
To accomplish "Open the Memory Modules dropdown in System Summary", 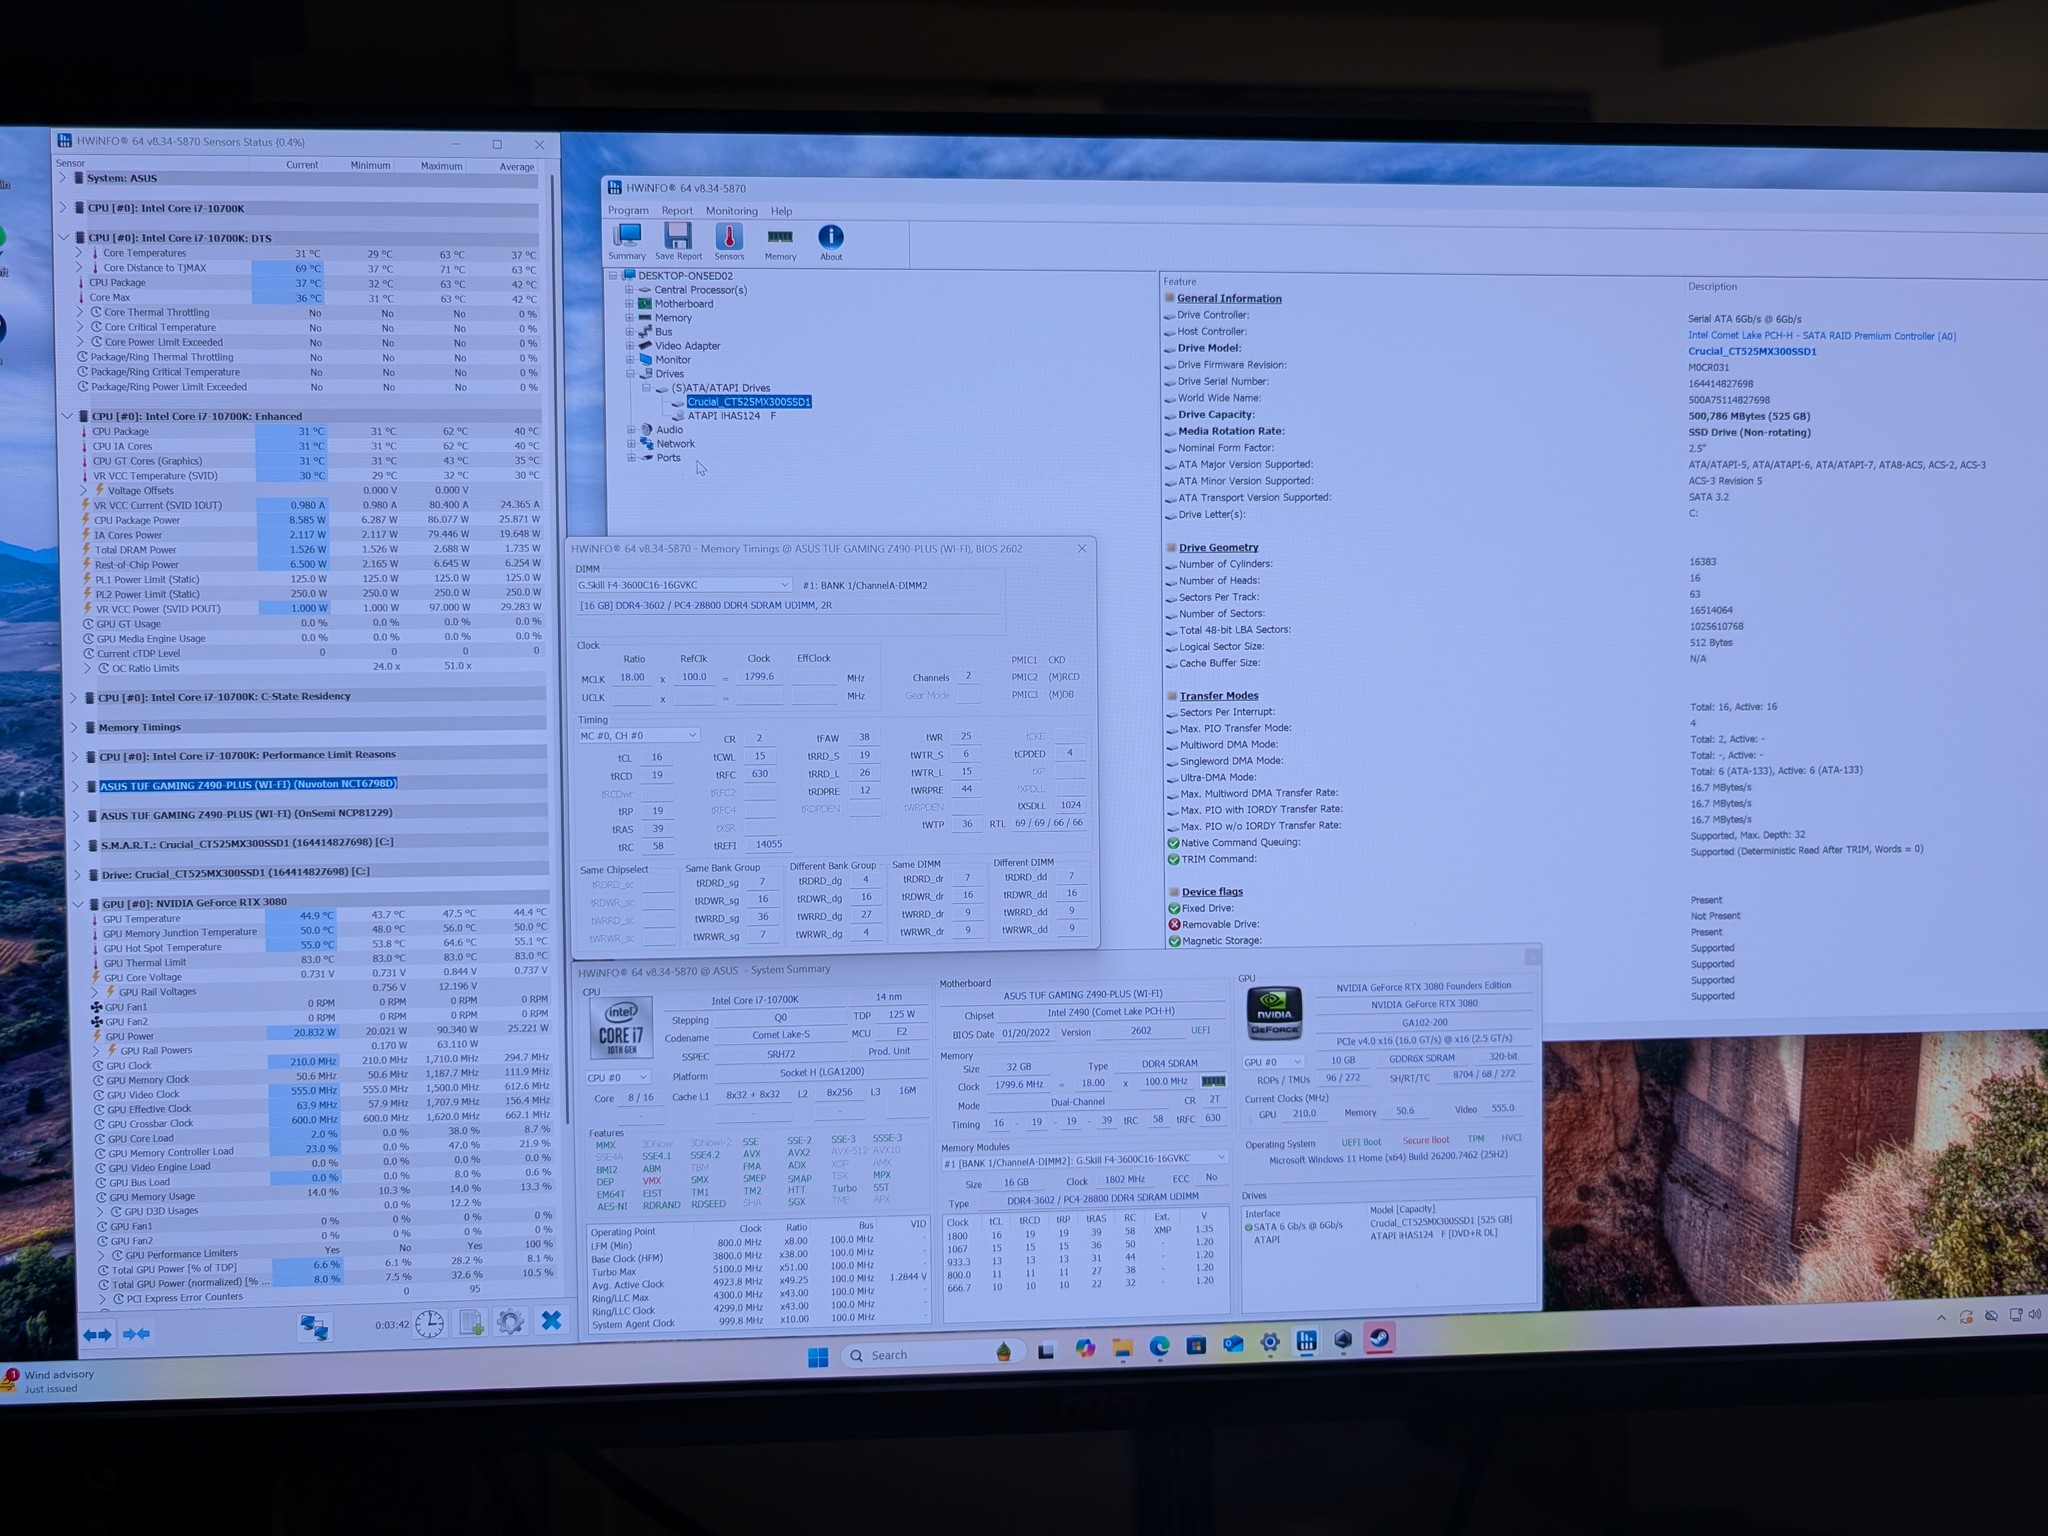I will [1084, 1159].
